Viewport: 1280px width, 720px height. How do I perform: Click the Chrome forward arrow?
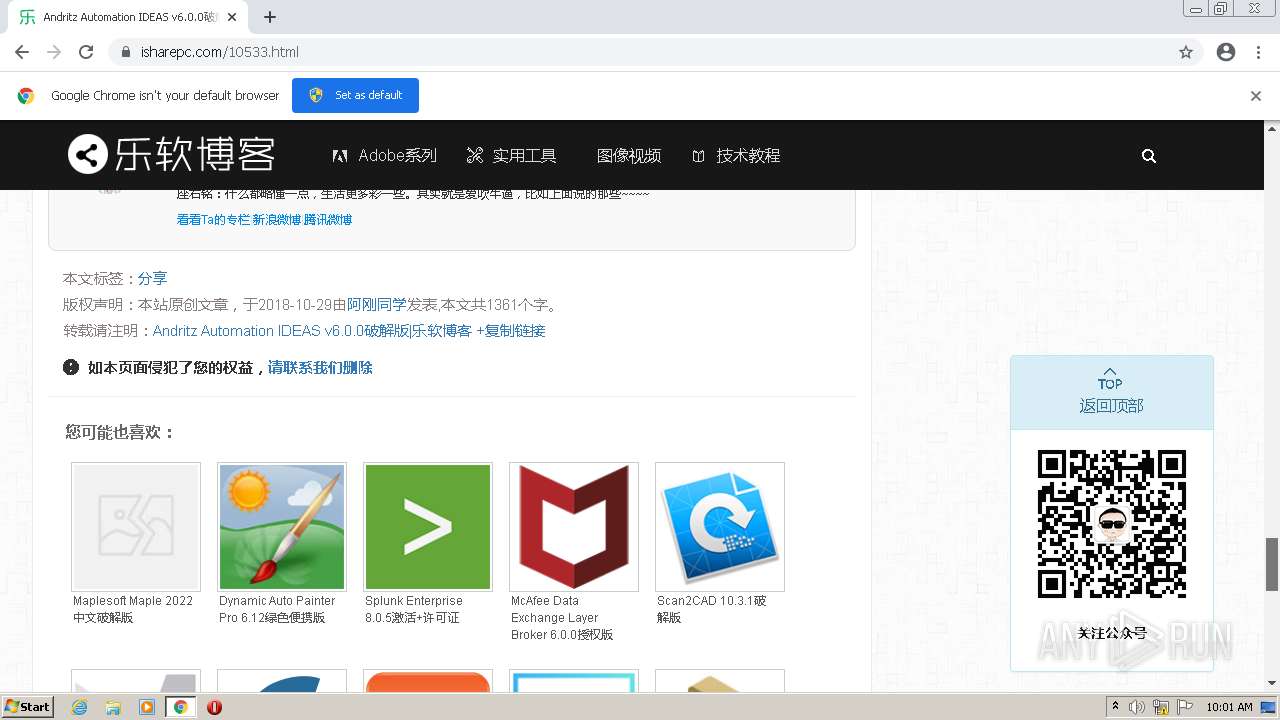(x=54, y=52)
